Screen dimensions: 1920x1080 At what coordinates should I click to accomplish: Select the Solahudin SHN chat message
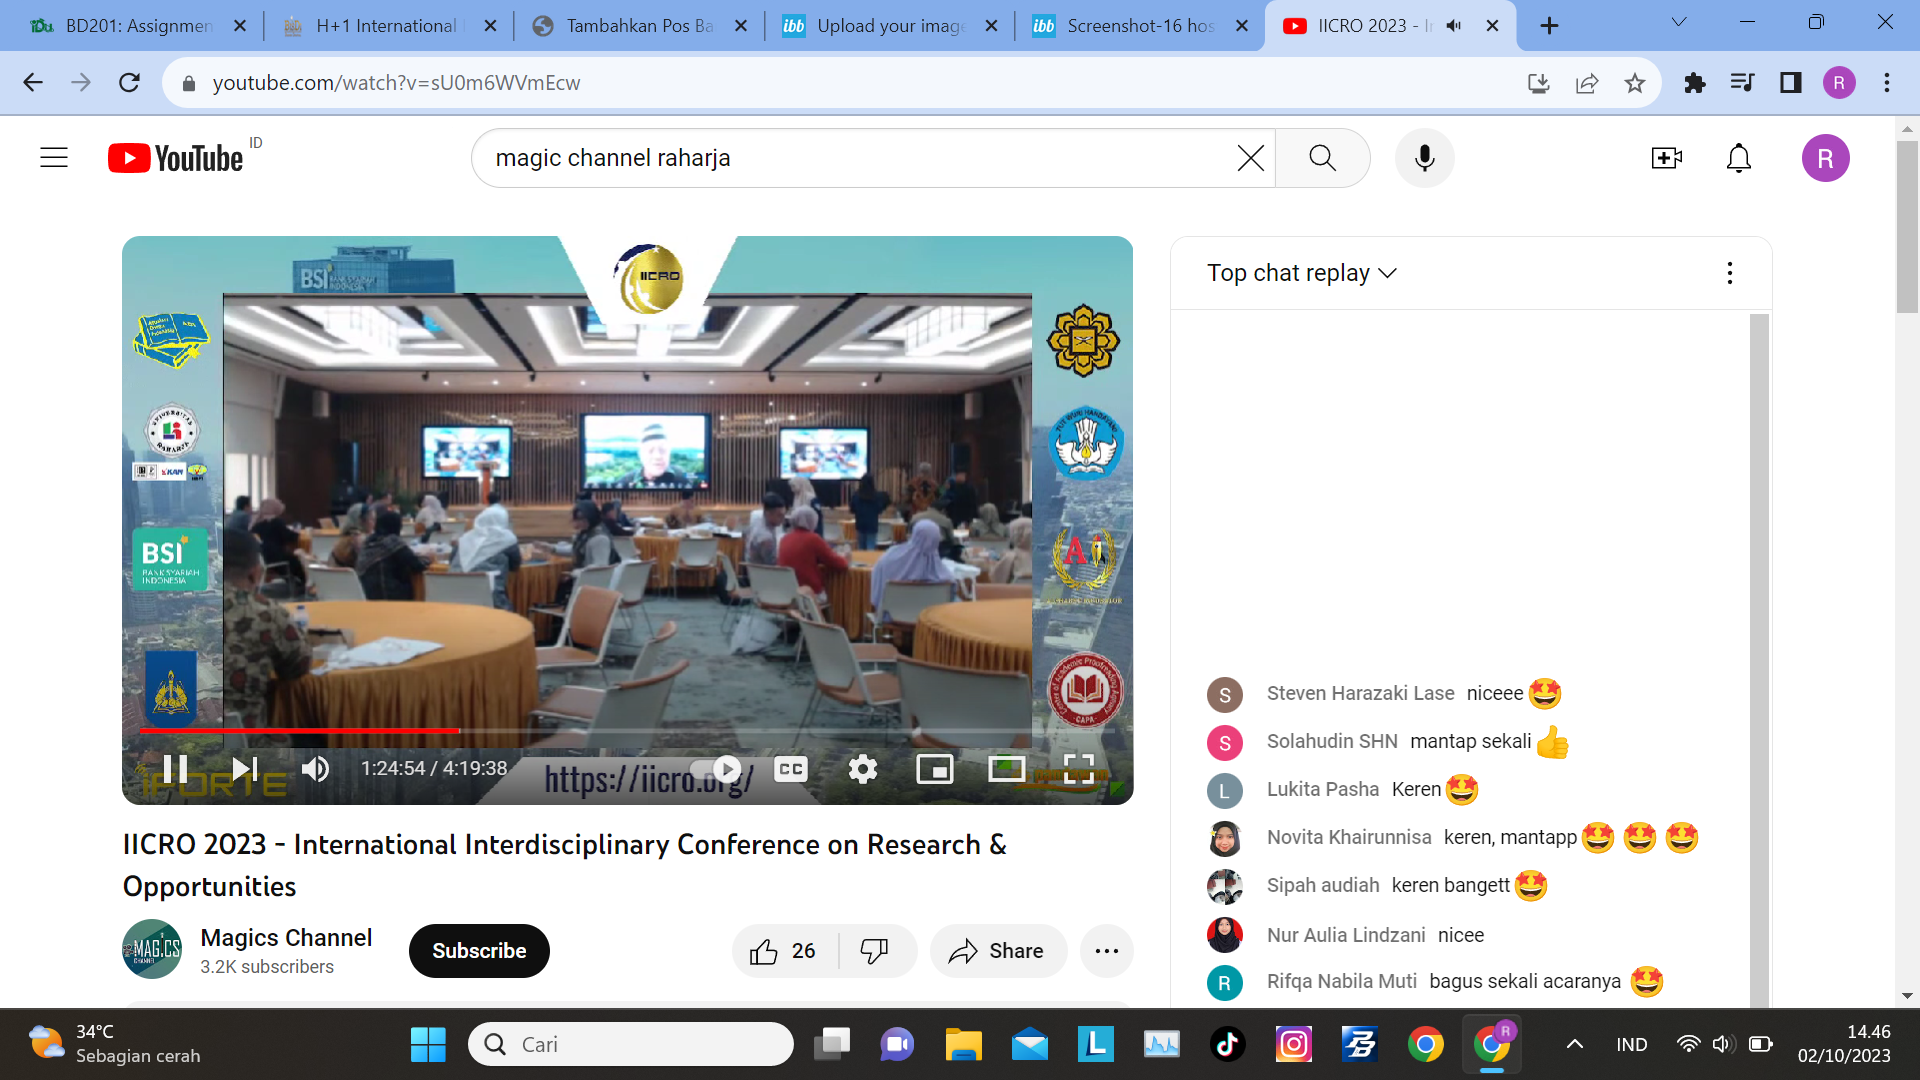tap(1470, 742)
